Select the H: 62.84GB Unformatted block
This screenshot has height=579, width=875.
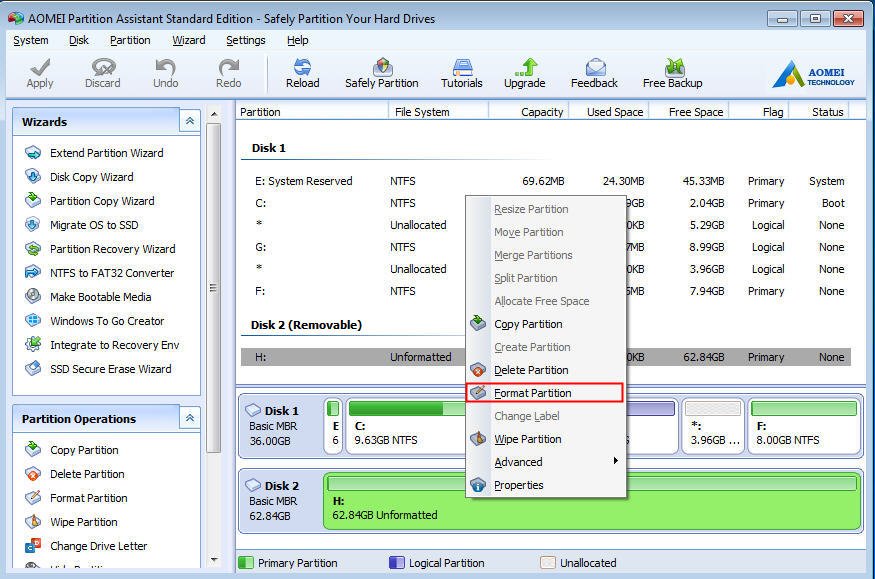point(592,500)
